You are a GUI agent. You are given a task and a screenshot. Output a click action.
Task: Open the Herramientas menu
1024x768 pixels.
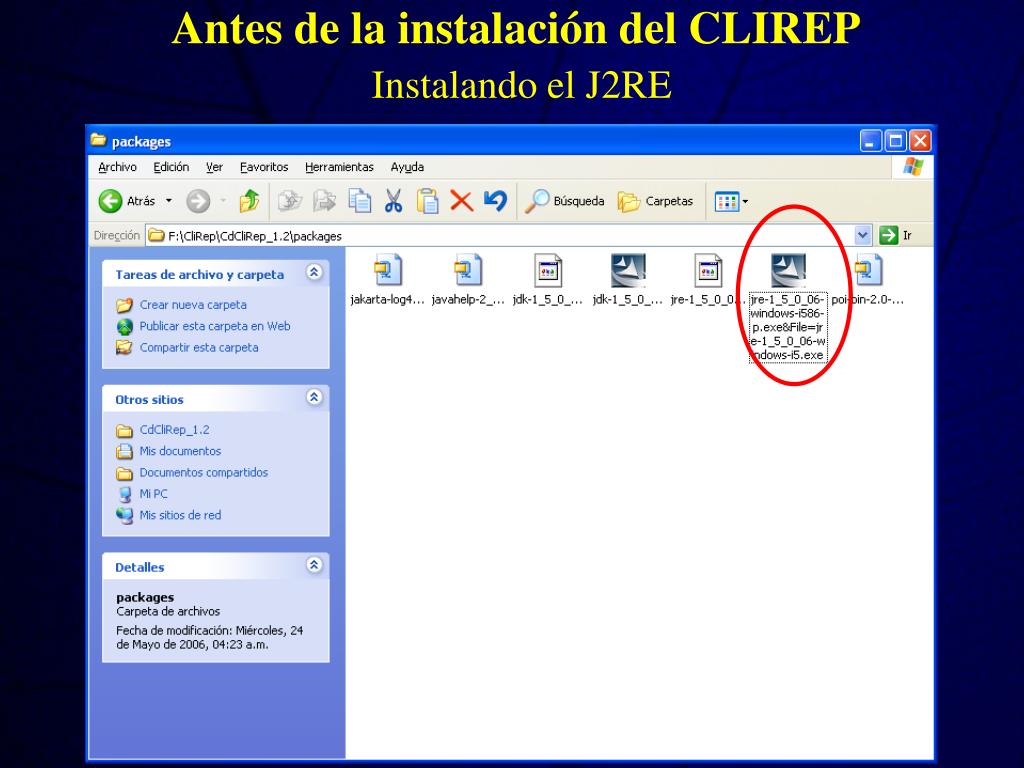pyautogui.click(x=339, y=167)
